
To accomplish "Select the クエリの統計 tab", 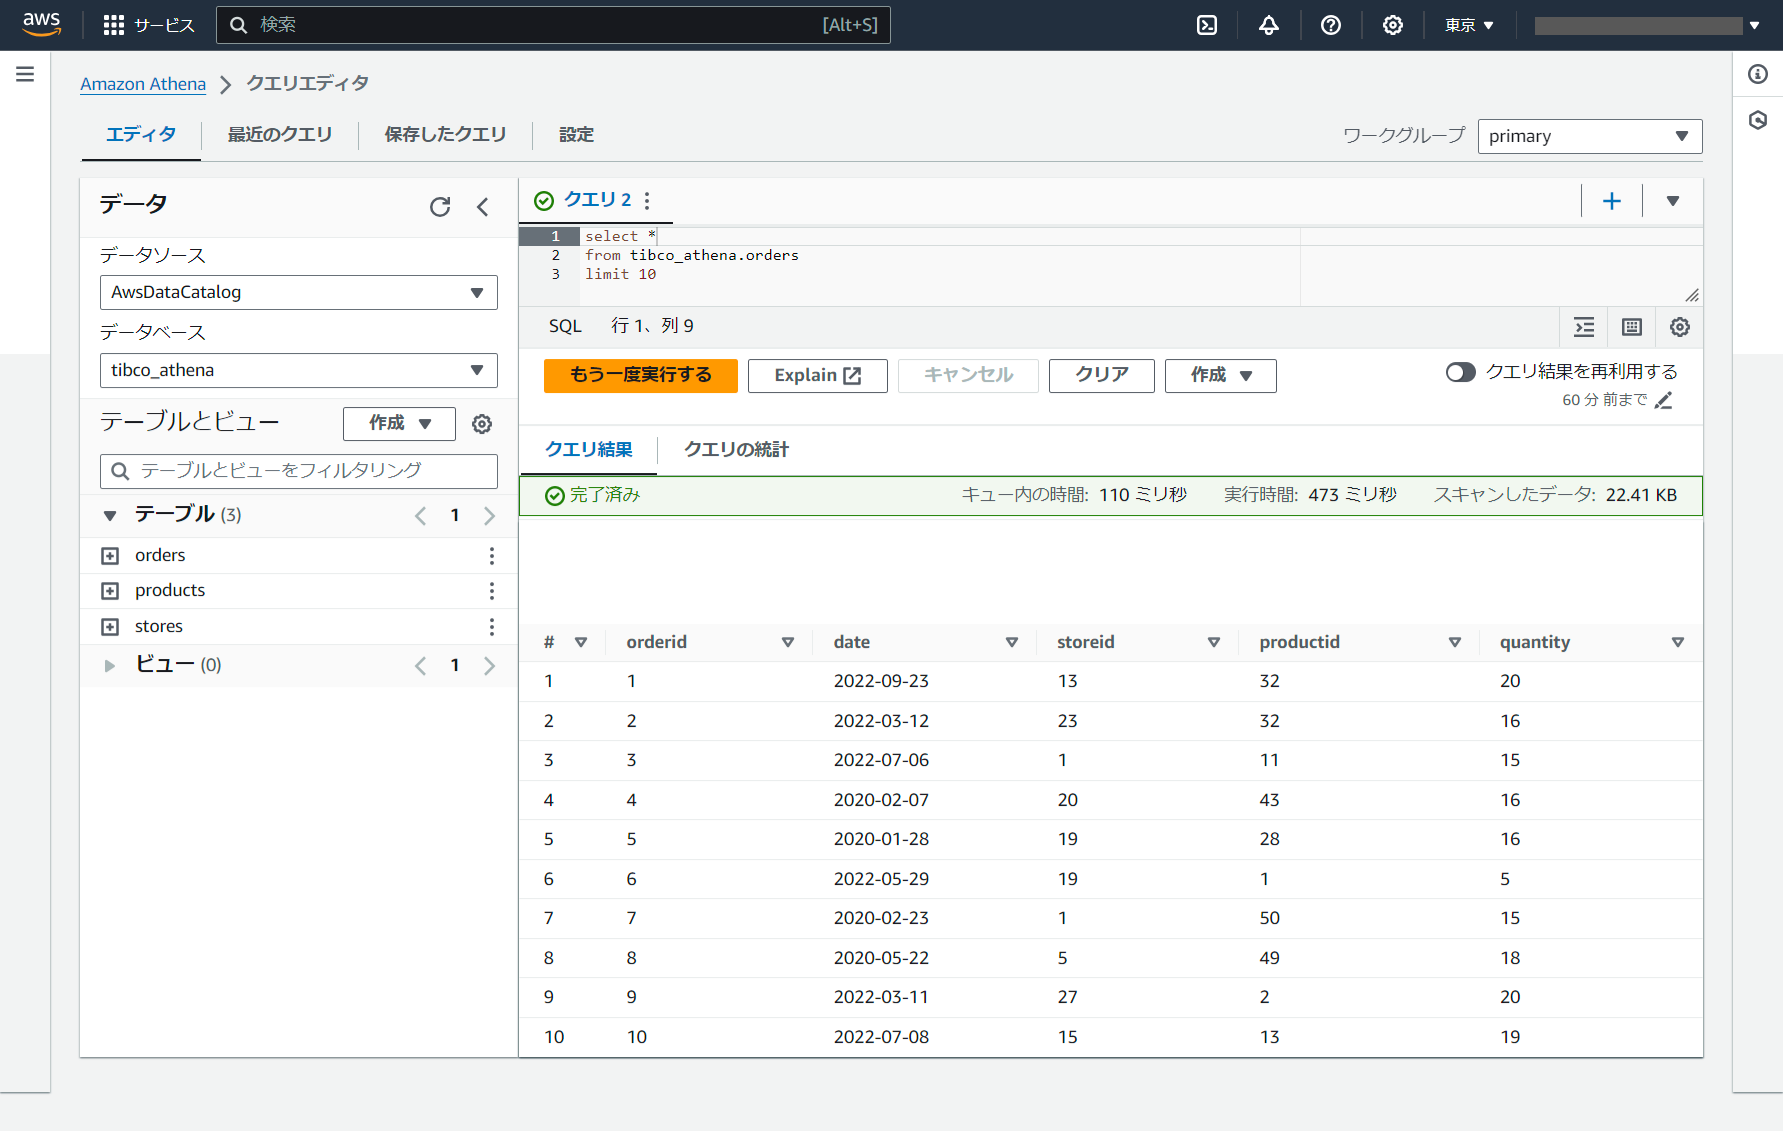I will [736, 449].
